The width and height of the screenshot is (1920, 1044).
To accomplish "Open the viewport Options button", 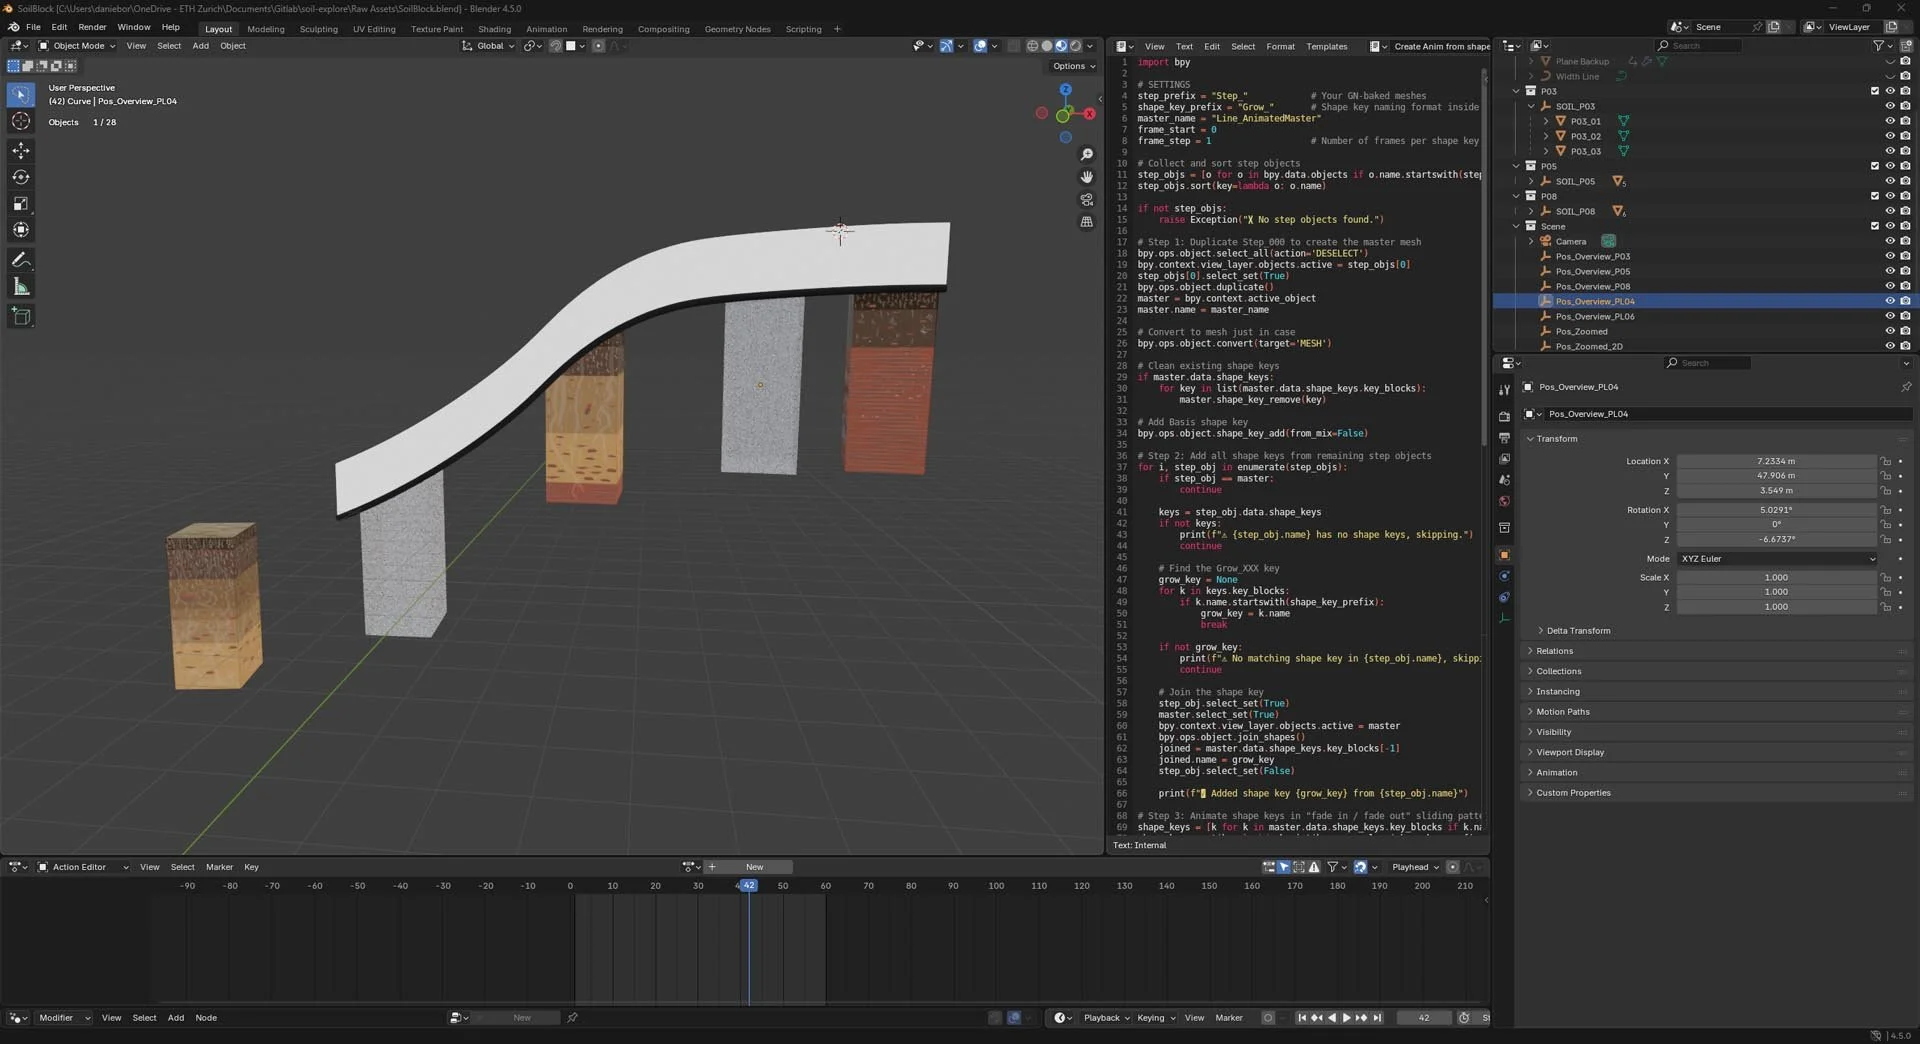I will pyautogui.click(x=1073, y=66).
